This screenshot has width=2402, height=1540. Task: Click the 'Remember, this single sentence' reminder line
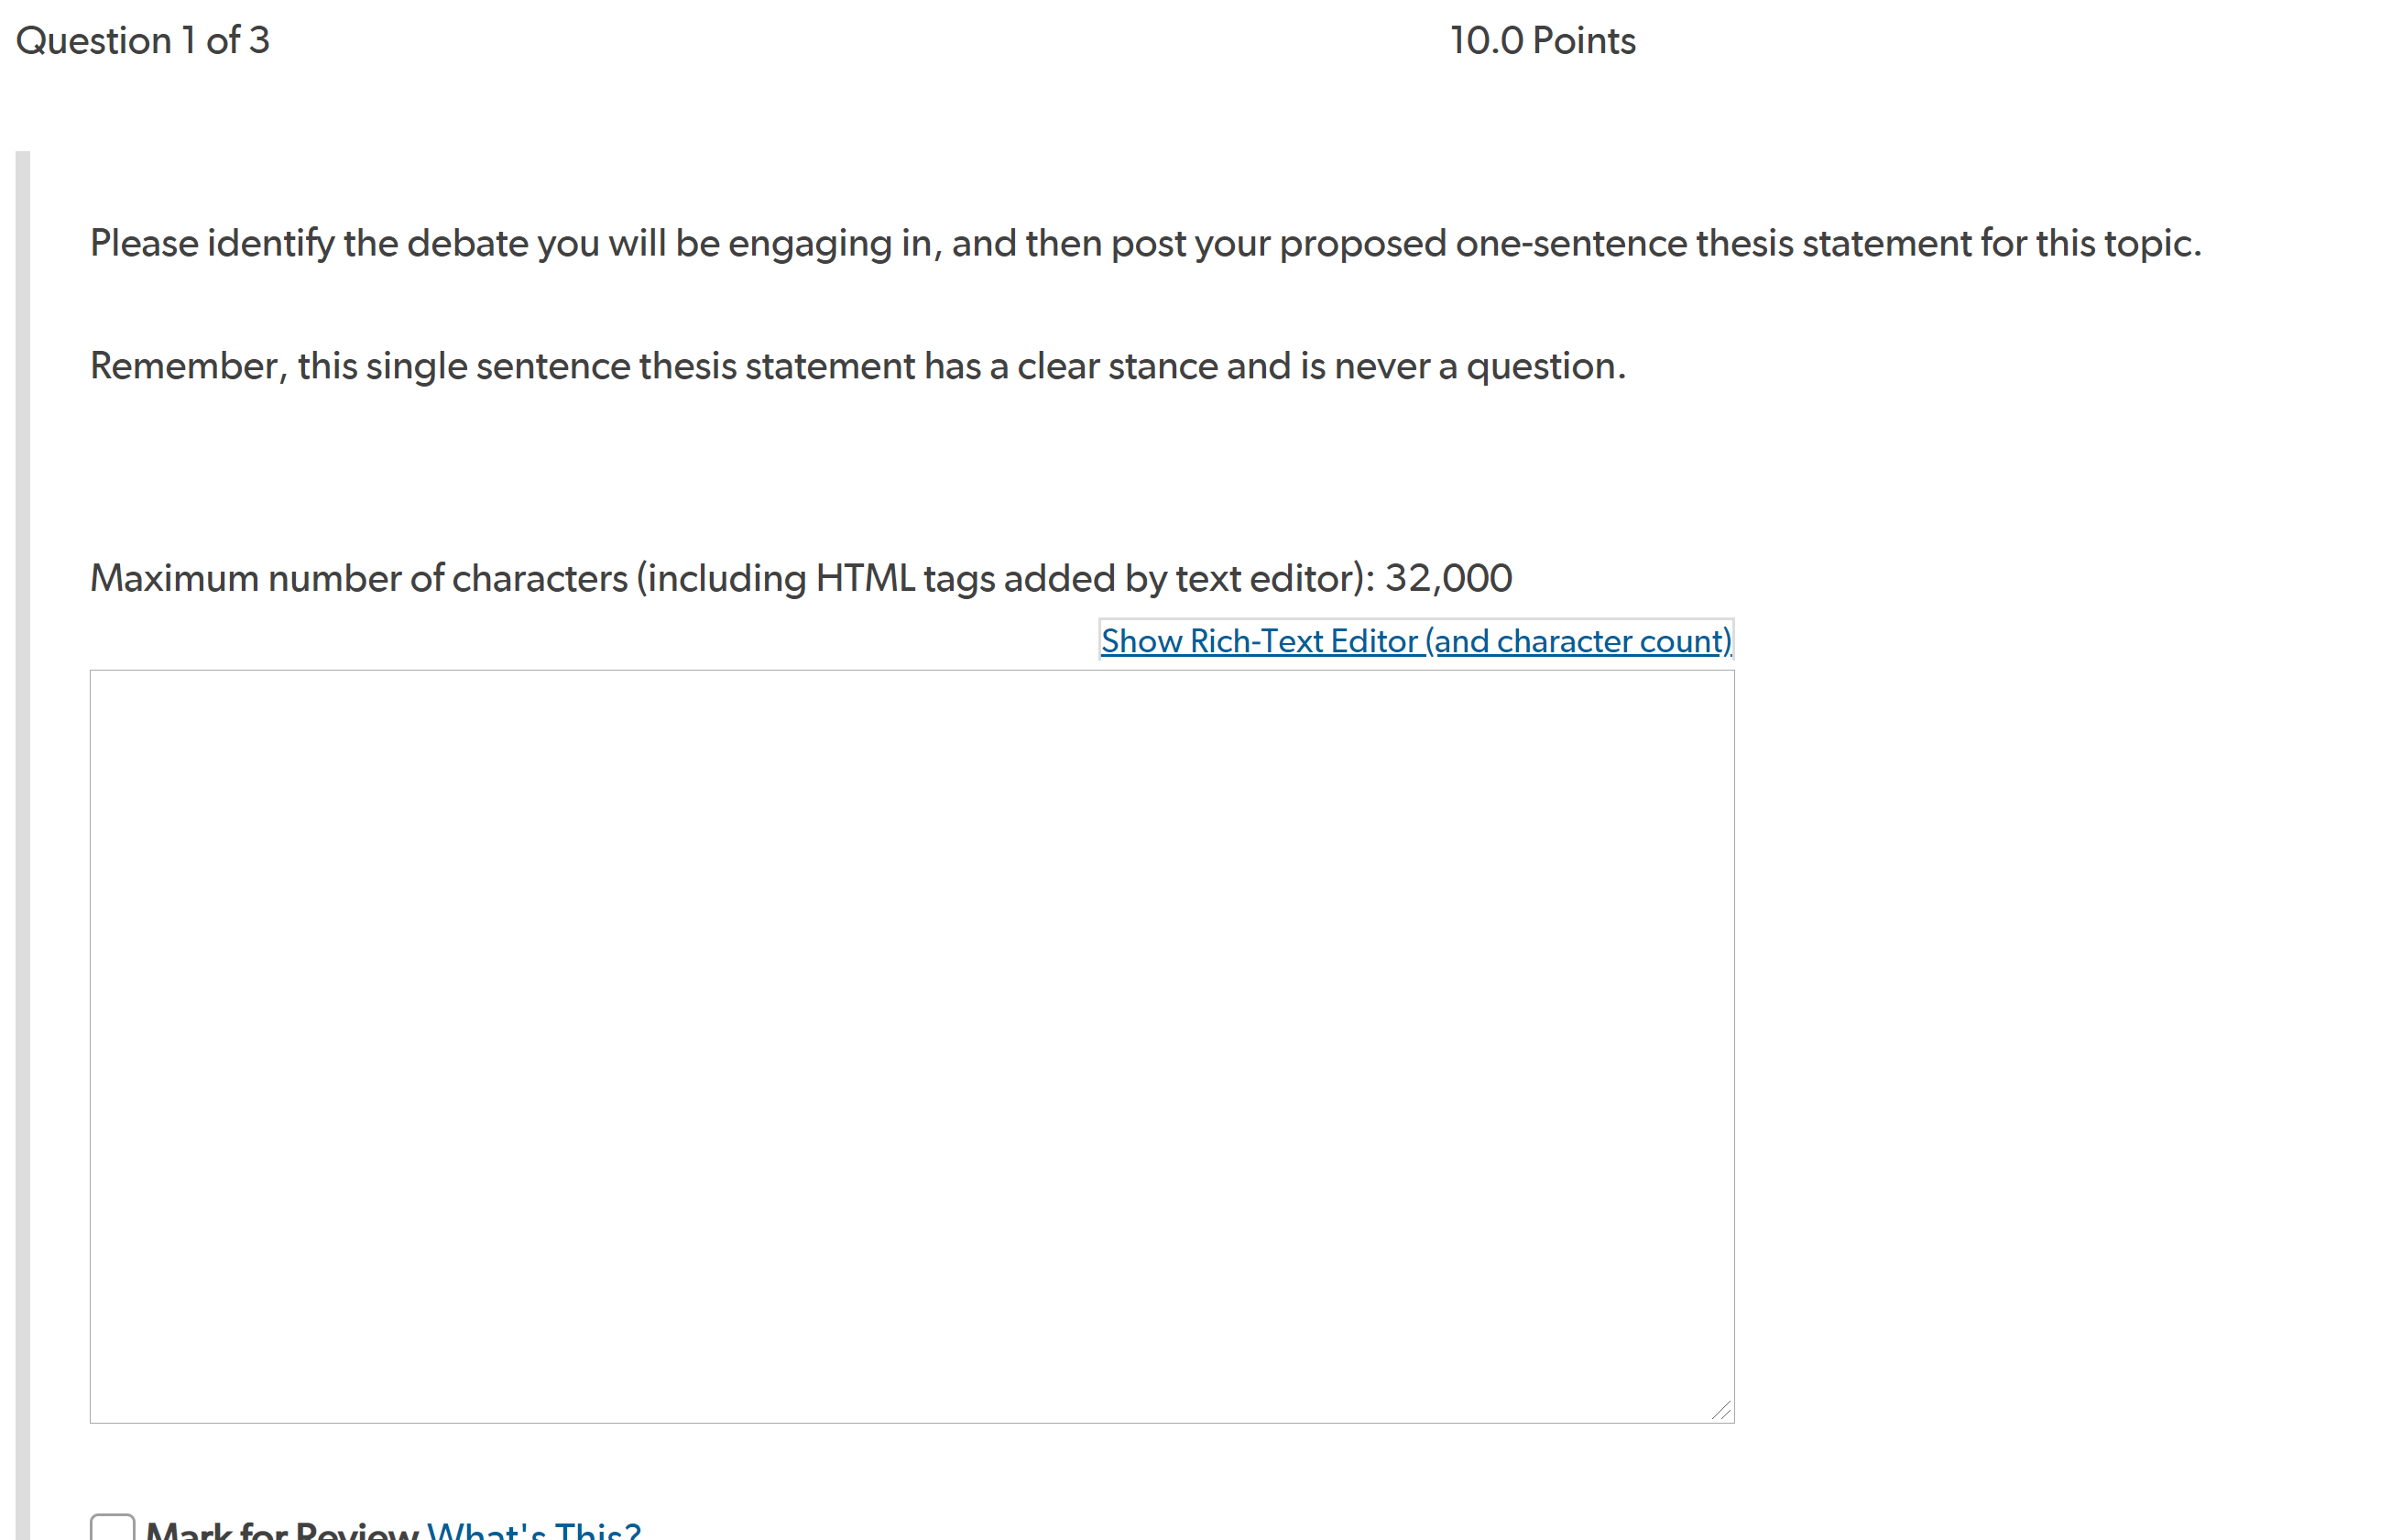tap(858, 366)
